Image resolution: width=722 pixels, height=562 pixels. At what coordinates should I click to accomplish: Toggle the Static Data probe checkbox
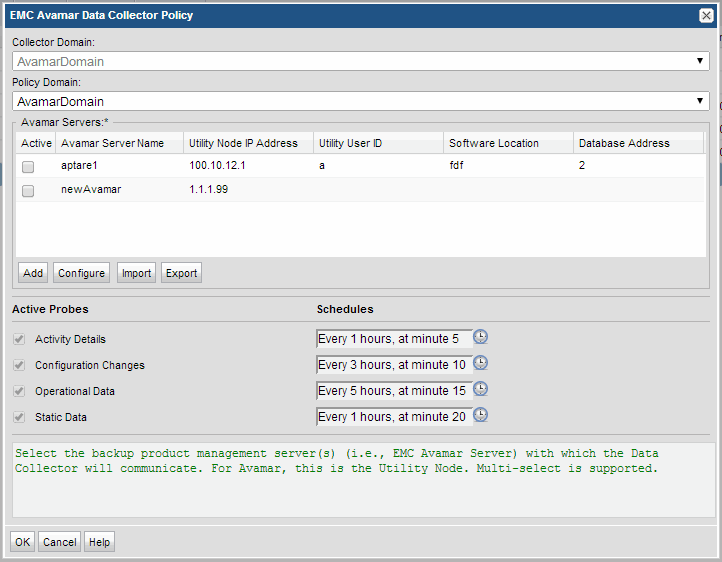click(x=18, y=417)
